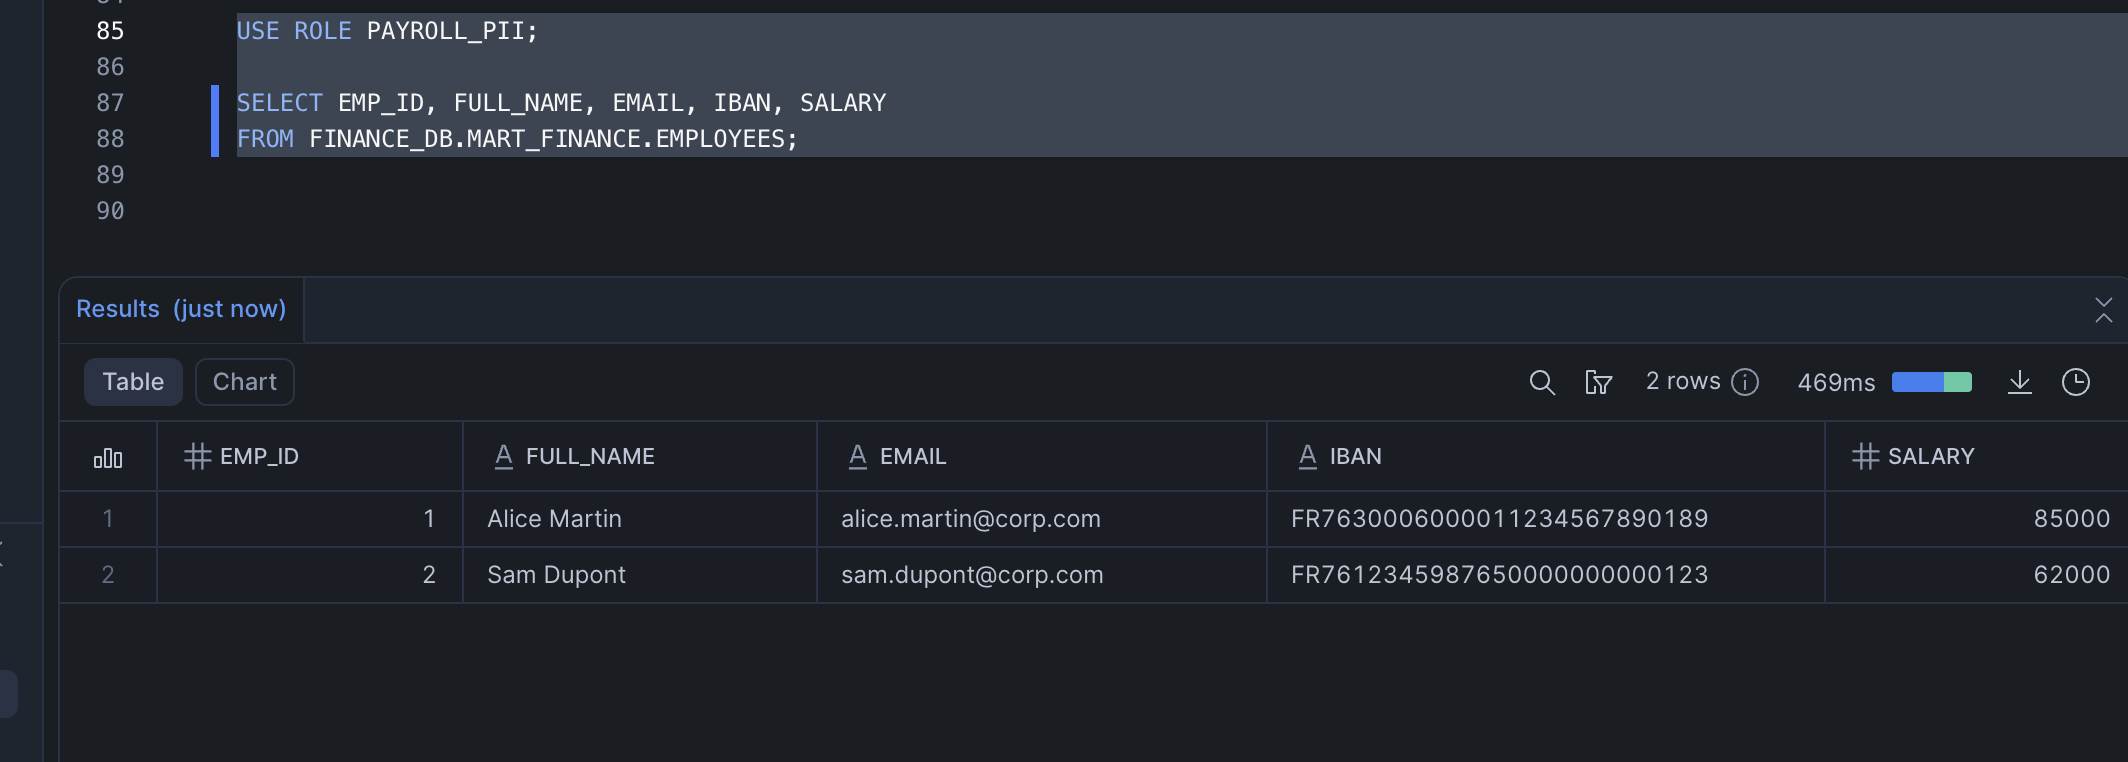
Task: Collapse the results panel
Action: (x=2103, y=310)
